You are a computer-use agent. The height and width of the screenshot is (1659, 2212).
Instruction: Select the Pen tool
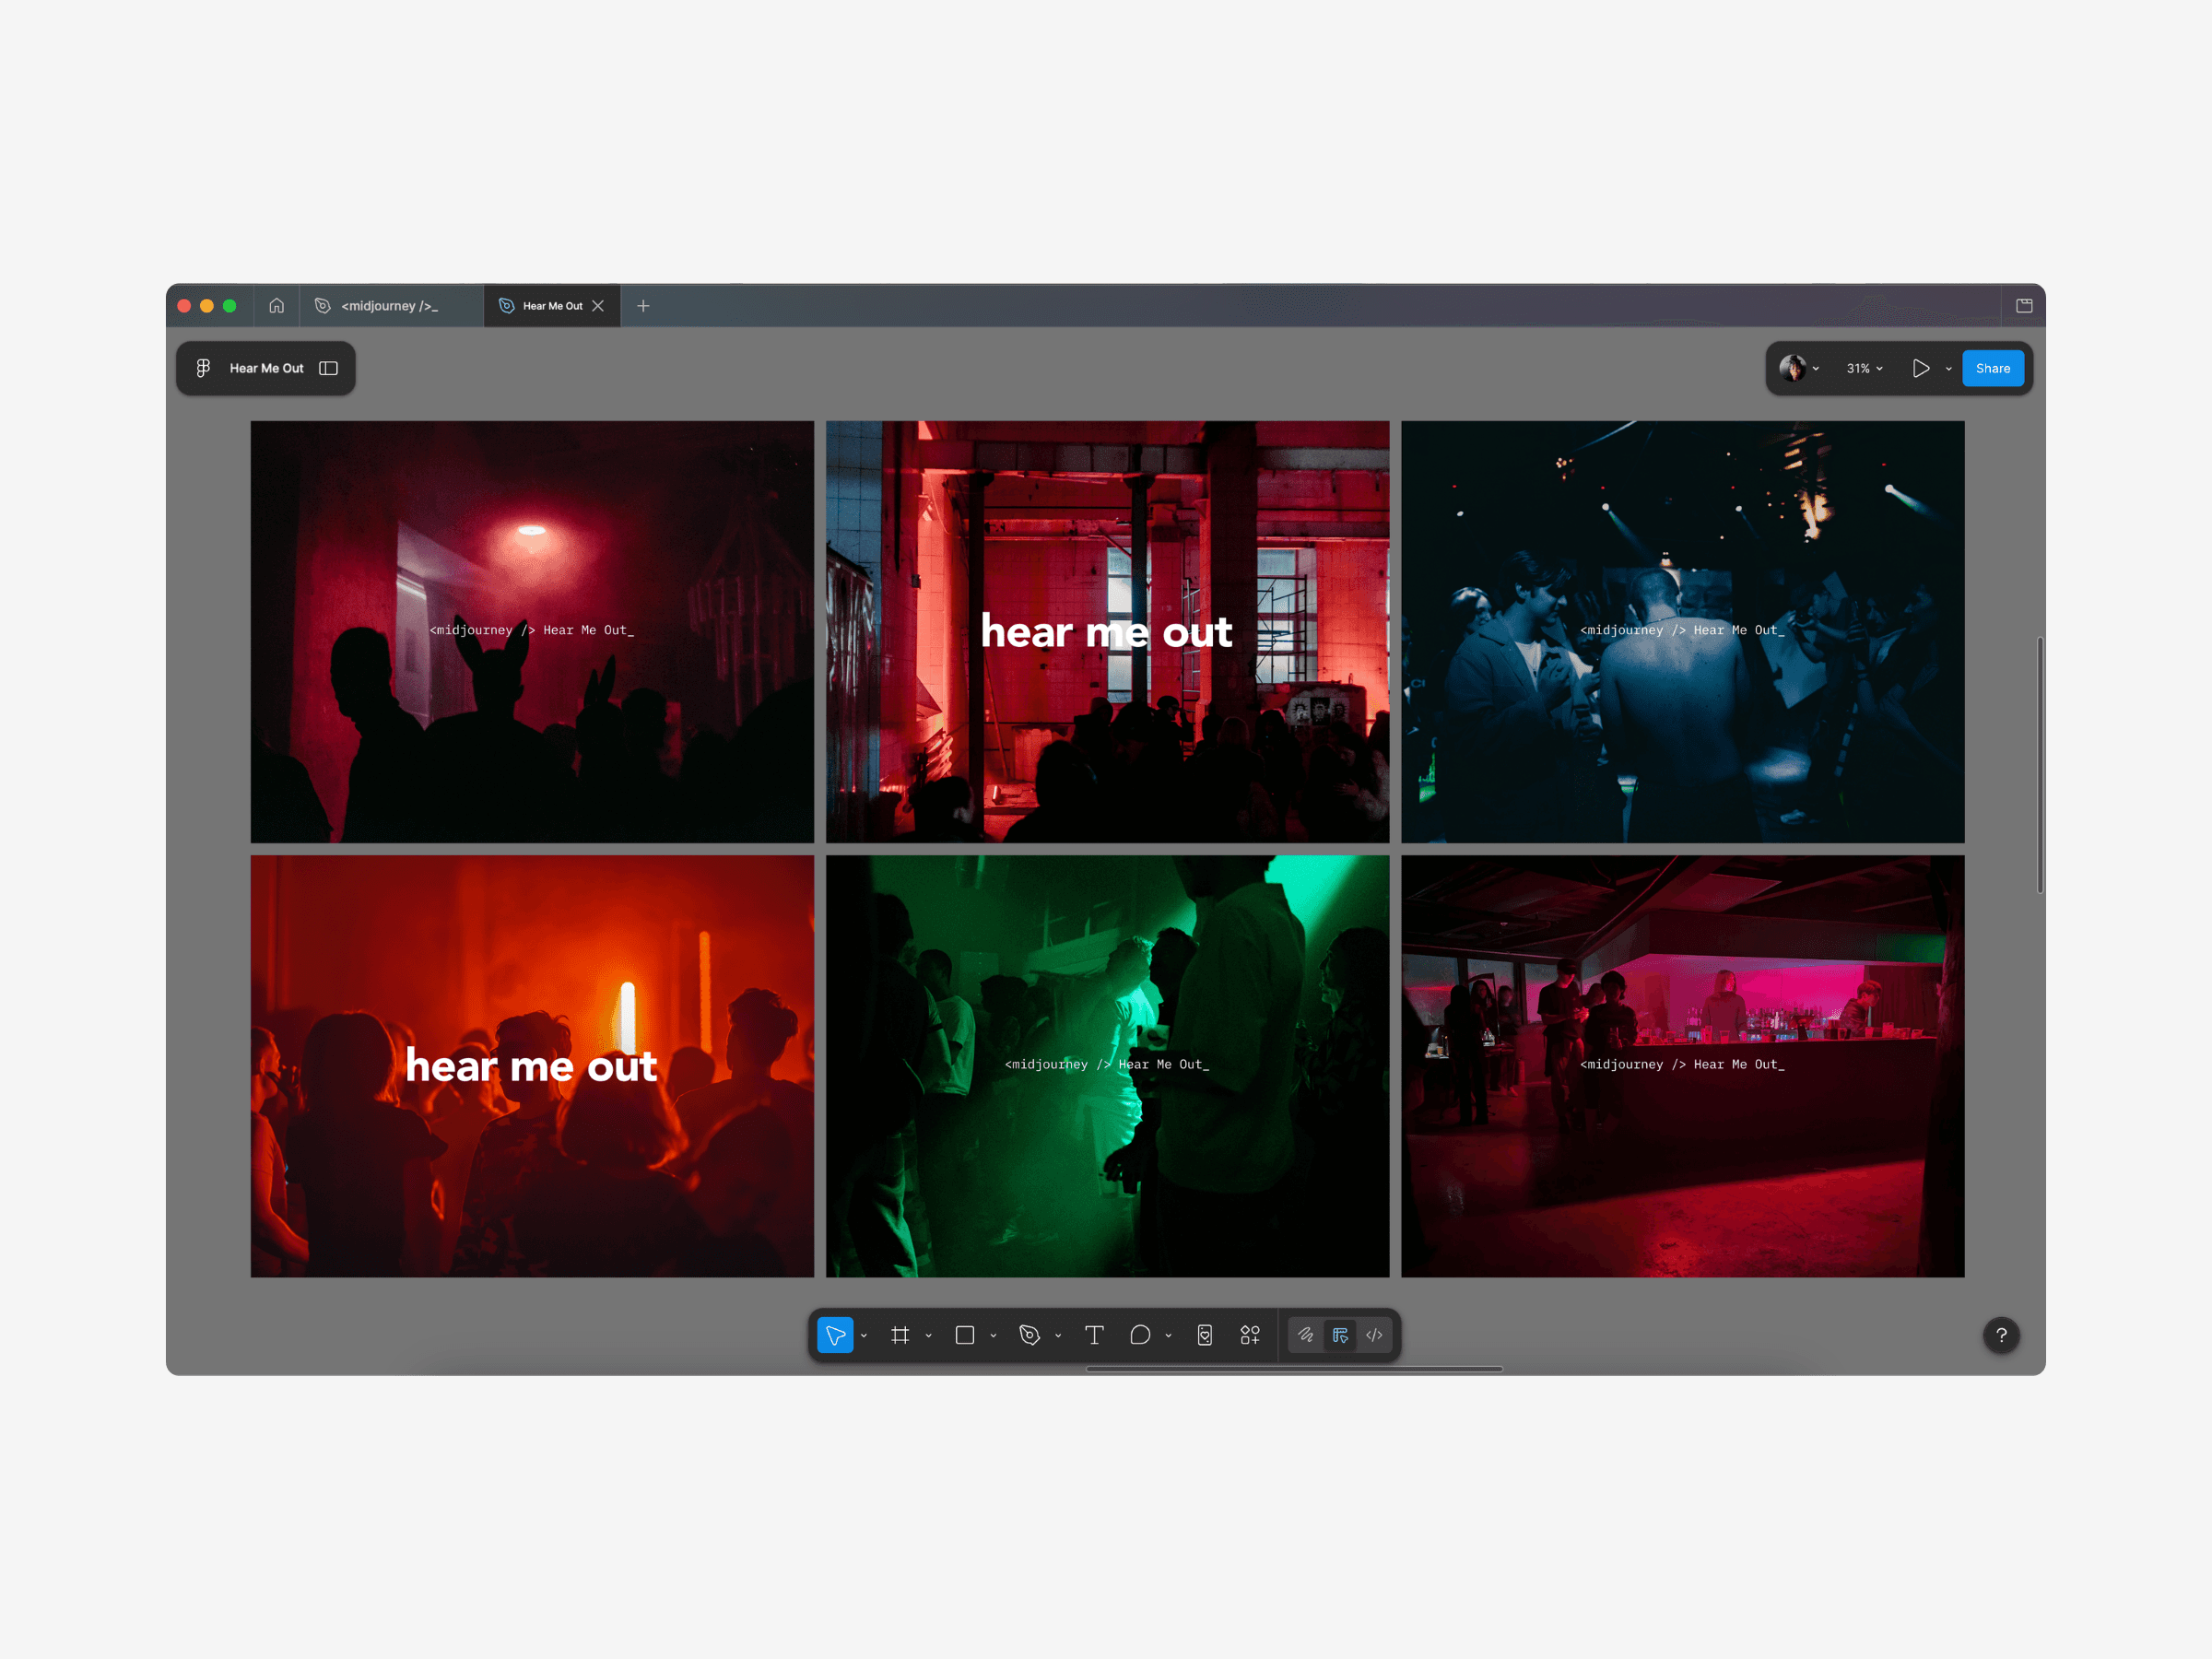tap(1029, 1335)
